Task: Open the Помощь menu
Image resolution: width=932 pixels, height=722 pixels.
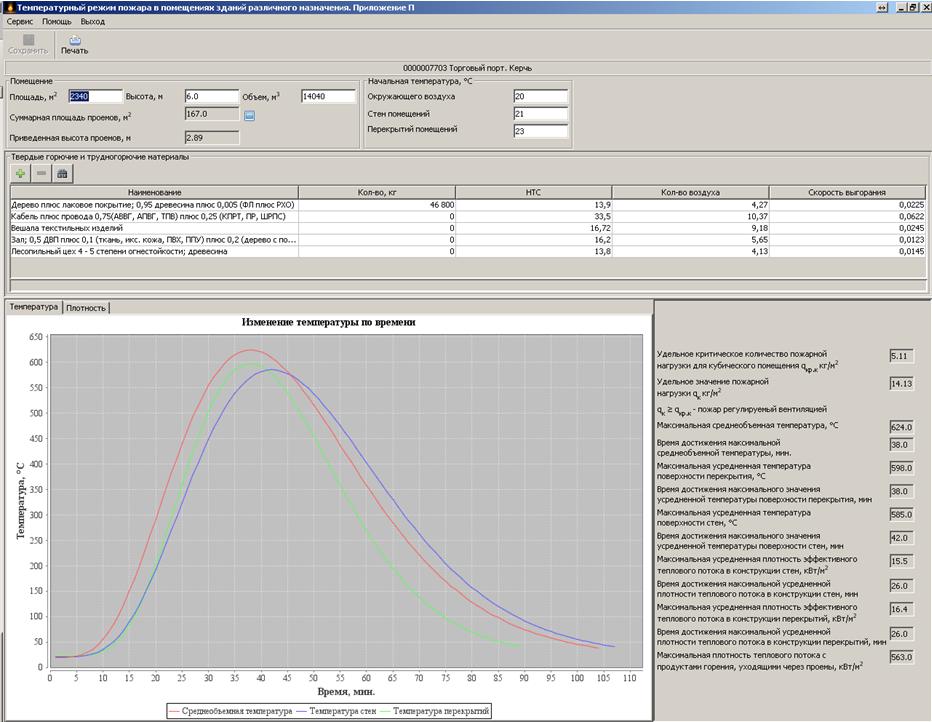Action: pos(56,20)
